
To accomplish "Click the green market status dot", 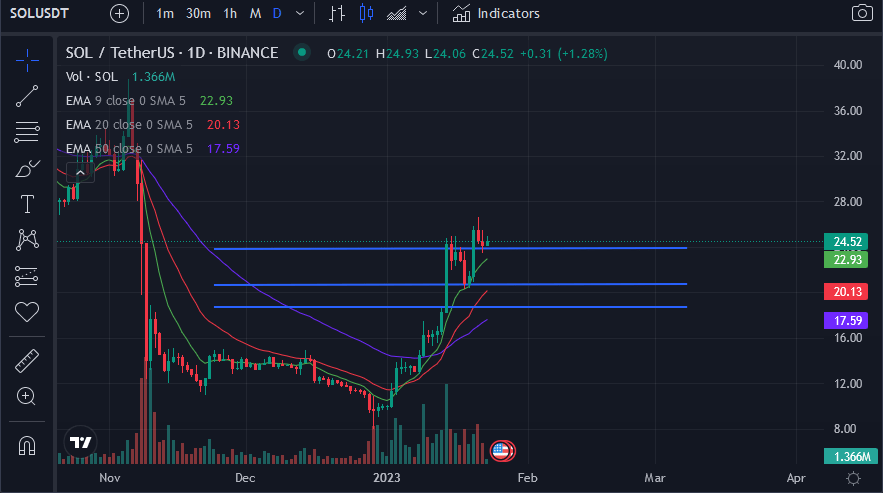I will click(x=302, y=52).
